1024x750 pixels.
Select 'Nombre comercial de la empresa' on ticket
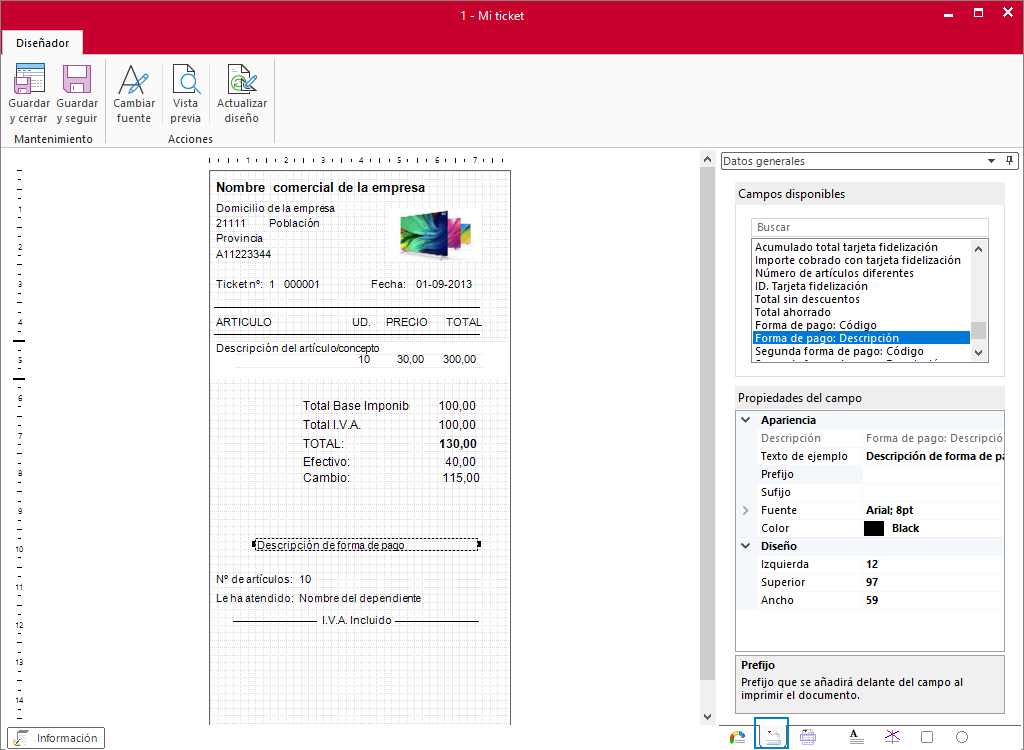click(321, 188)
